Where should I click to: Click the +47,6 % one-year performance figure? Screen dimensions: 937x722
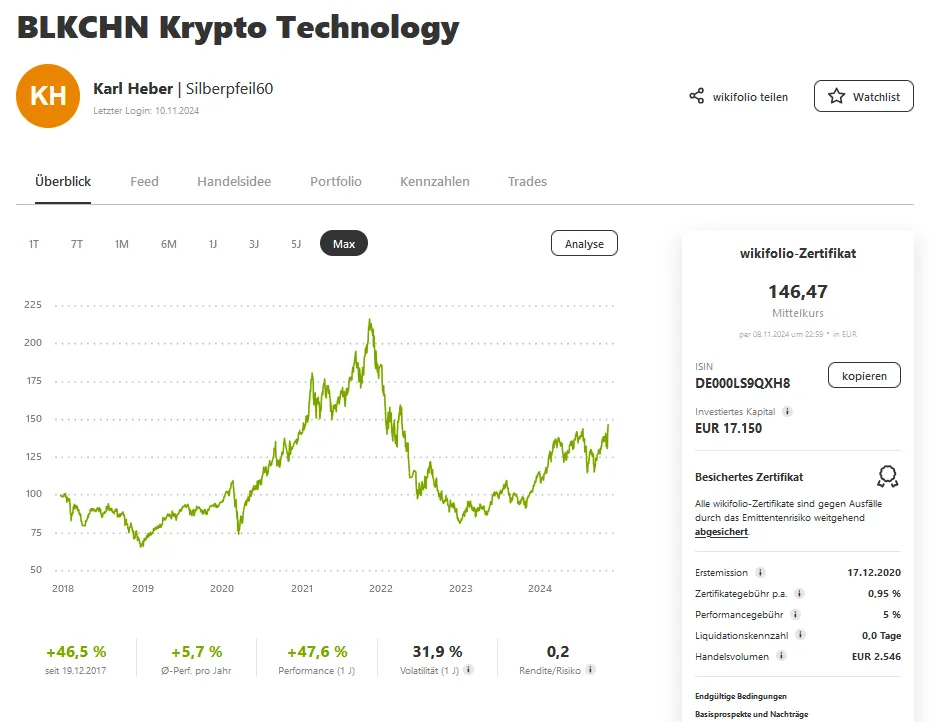[x=317, y=651]
